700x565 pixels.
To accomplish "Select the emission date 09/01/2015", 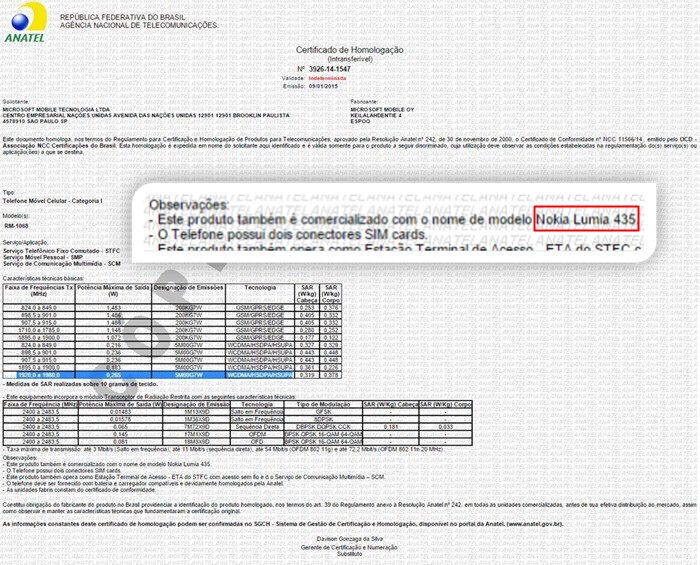I will pyautogui.click(x=323, y=86).
